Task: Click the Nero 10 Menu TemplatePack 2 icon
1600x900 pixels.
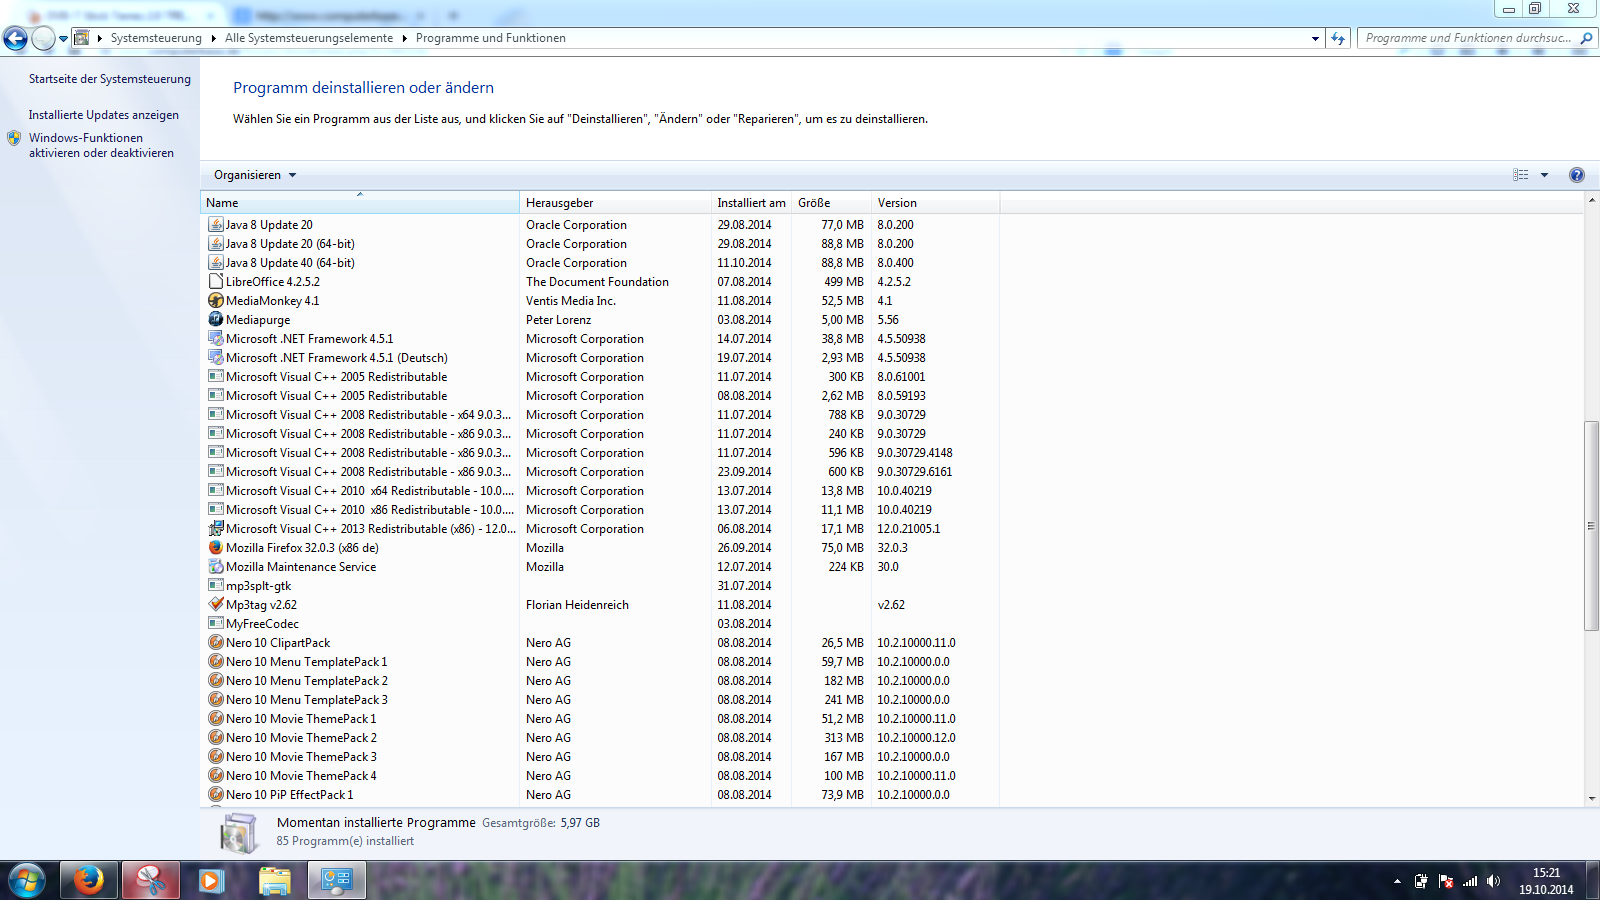Action: click(216, 681)
